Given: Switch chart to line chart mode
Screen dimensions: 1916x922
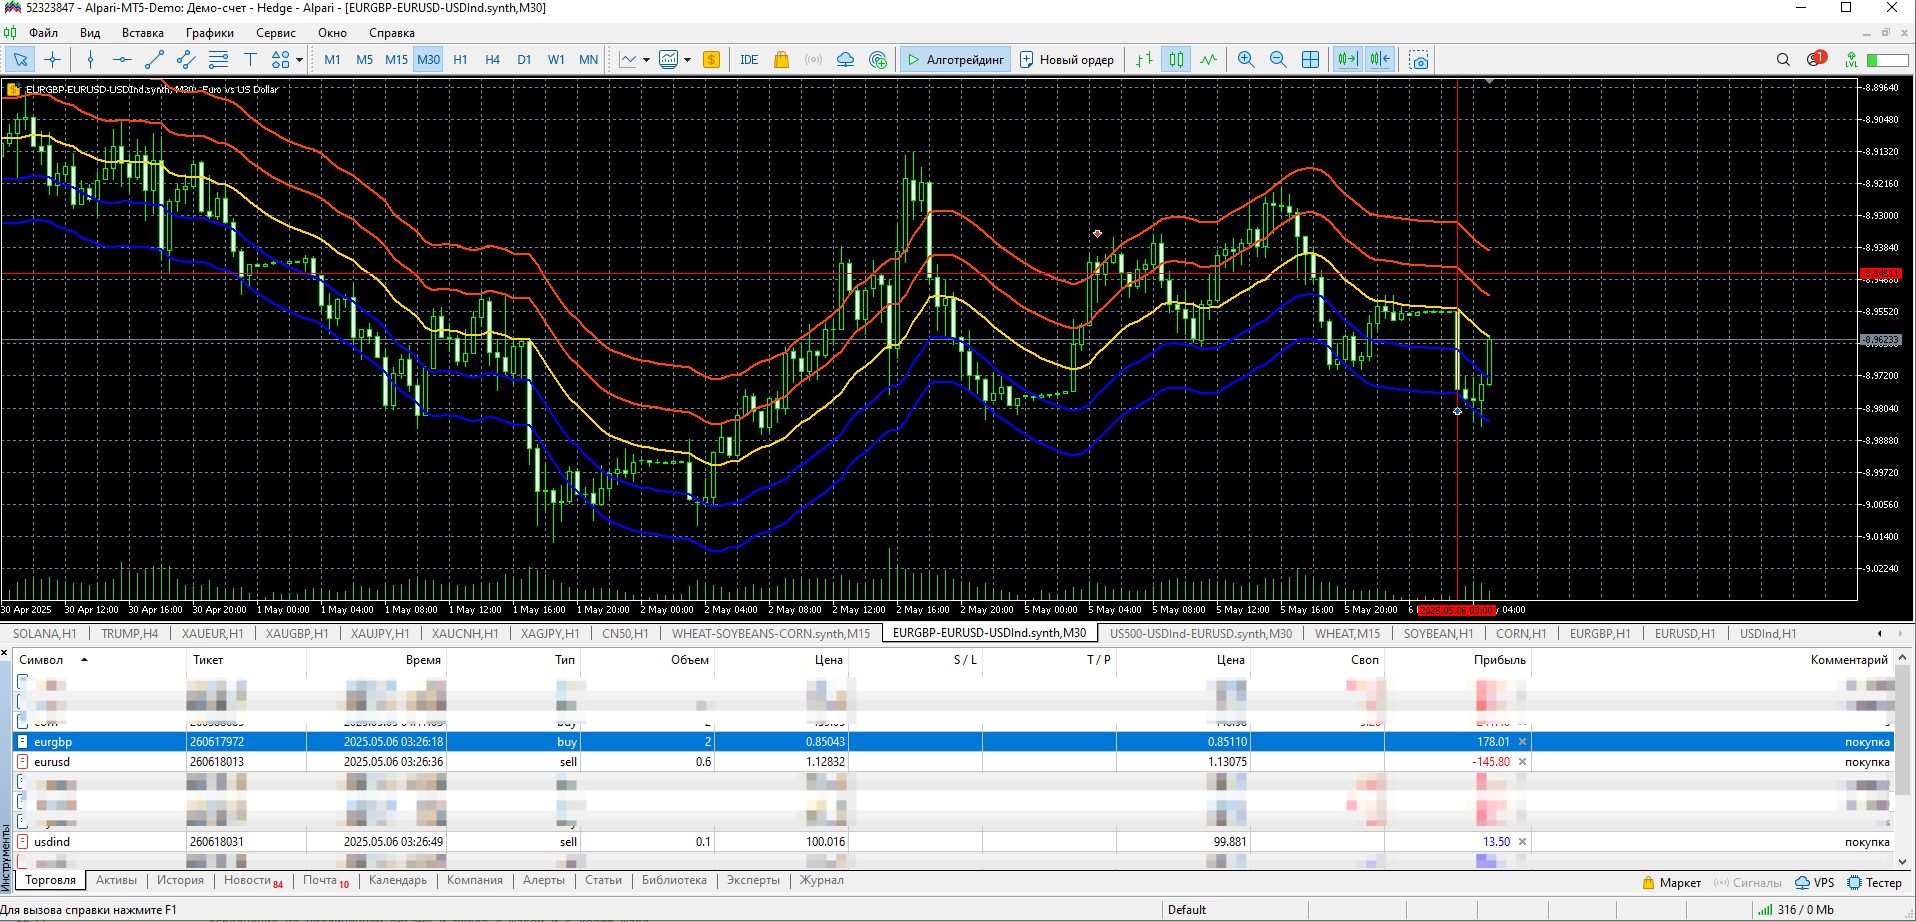Looking at the screenshot, I should [1209, 60].
